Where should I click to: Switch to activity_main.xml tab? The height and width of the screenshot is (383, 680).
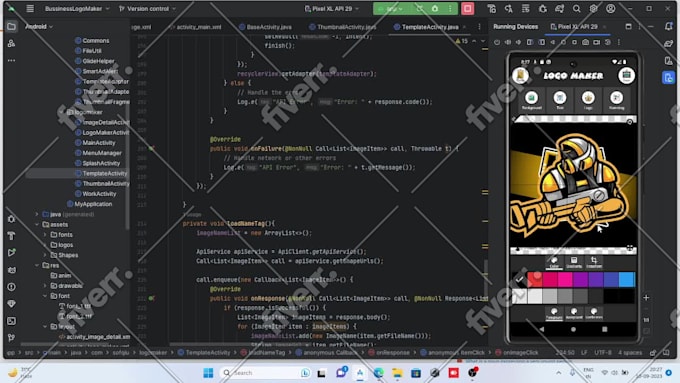point(195,27)
